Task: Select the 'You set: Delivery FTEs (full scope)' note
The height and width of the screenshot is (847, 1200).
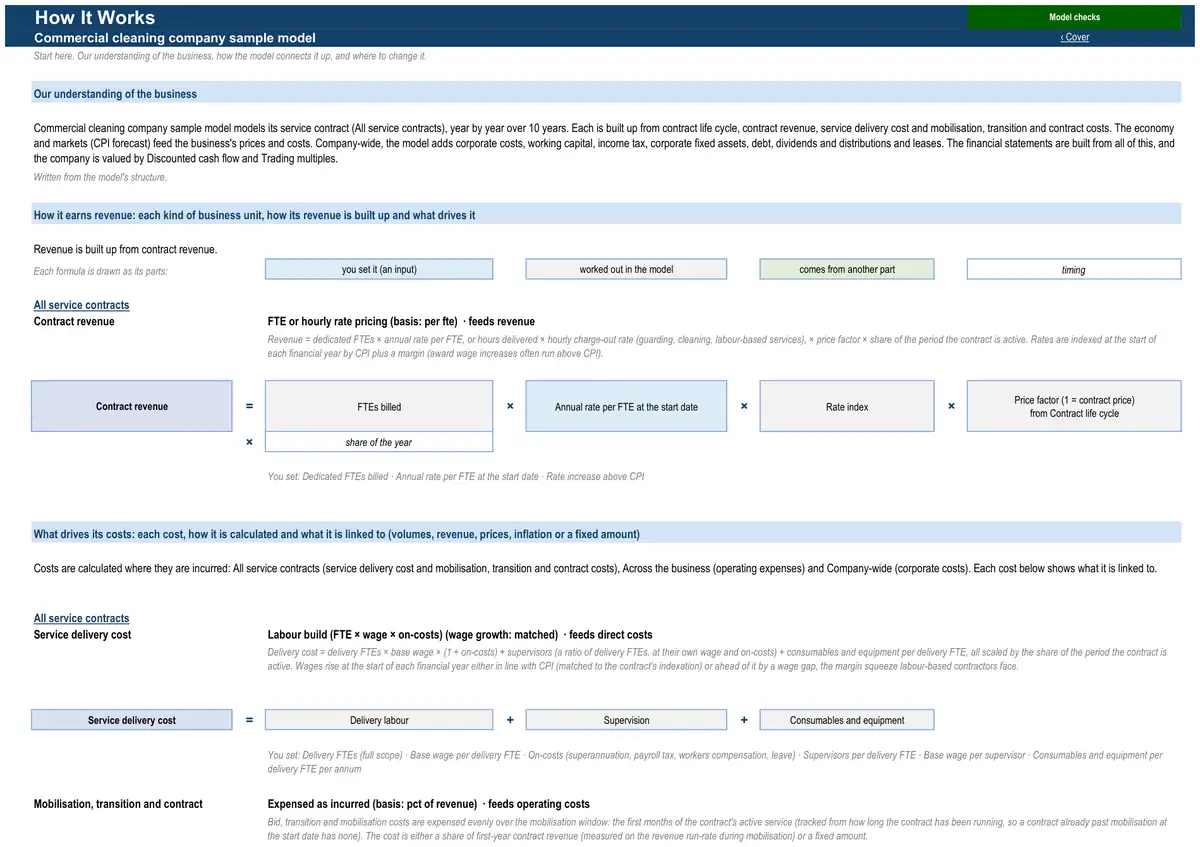Action: coord(715,762)
